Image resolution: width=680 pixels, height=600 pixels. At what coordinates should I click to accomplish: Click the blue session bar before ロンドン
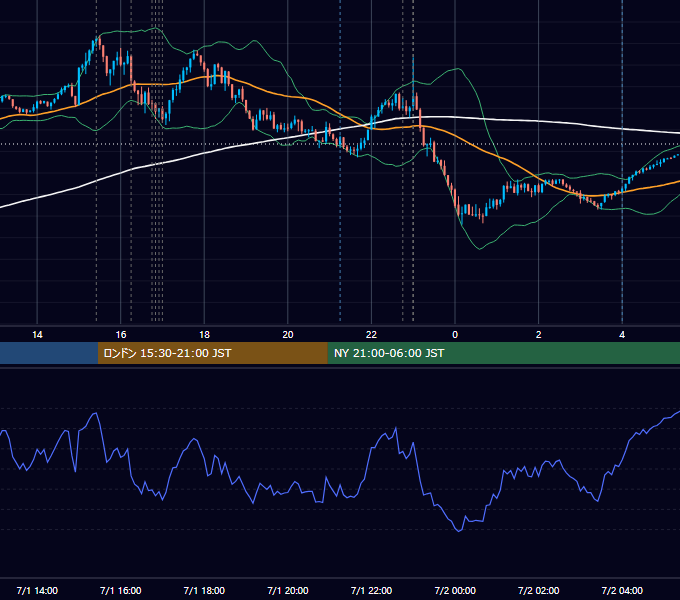(49, 353)
